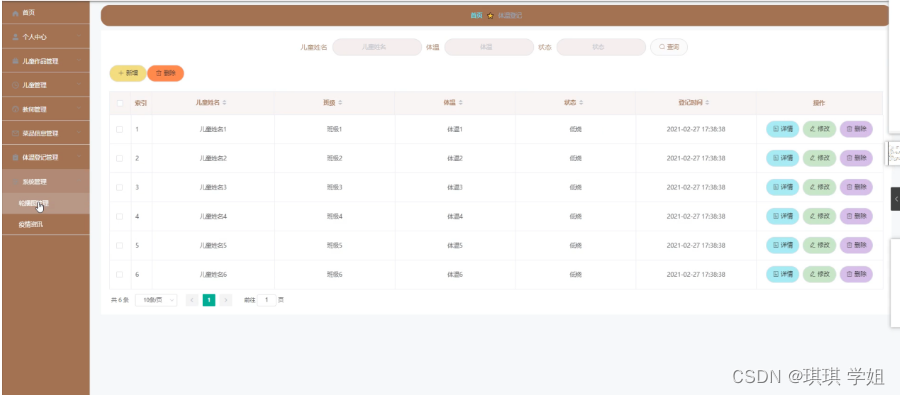Image resolution: width=900 pixels, height=395 pixels.
Task: Sort by 儿童姓名 column sort icon
Action: point(224,103)
